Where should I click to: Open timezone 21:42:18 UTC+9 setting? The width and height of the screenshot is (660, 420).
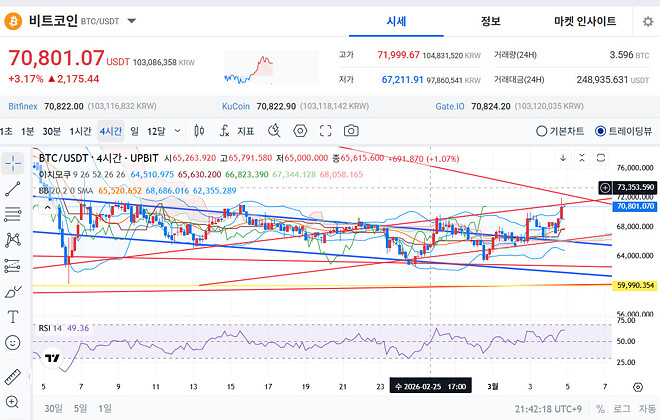tap(548, 409)
